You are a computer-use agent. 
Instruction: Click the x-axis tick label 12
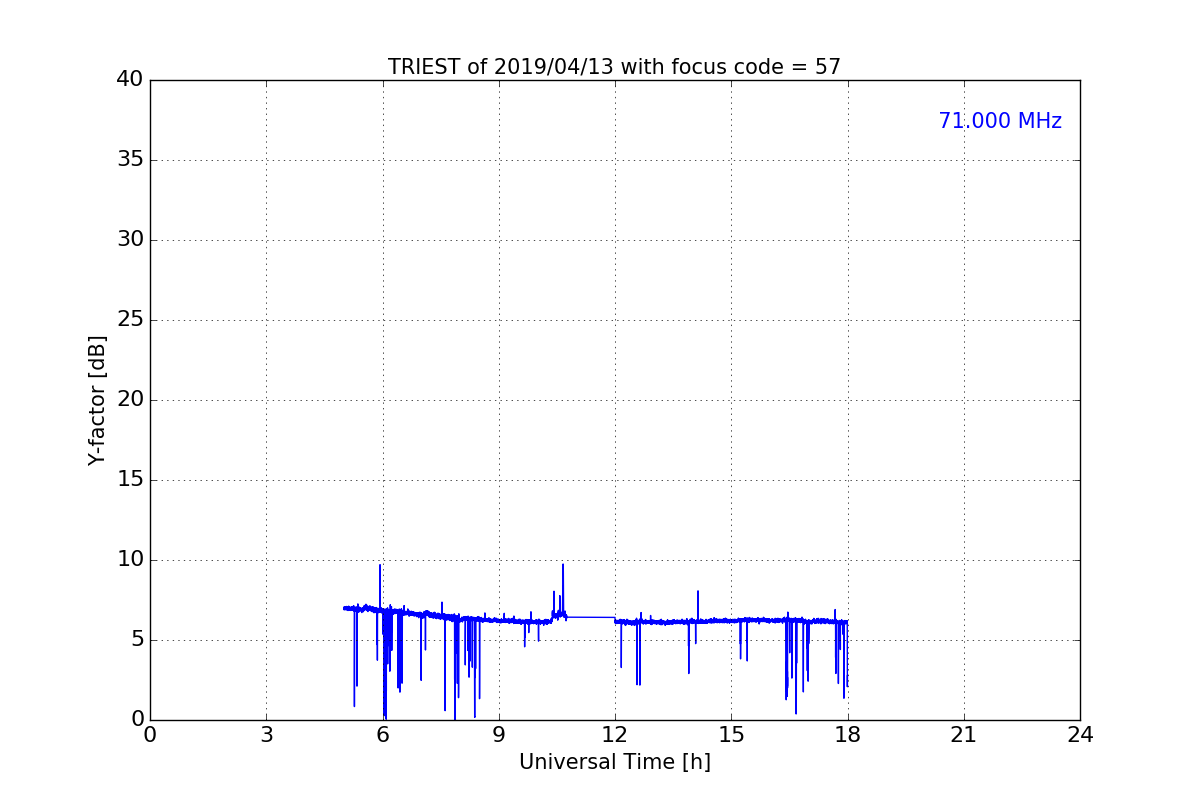click(x=615, y=735)
